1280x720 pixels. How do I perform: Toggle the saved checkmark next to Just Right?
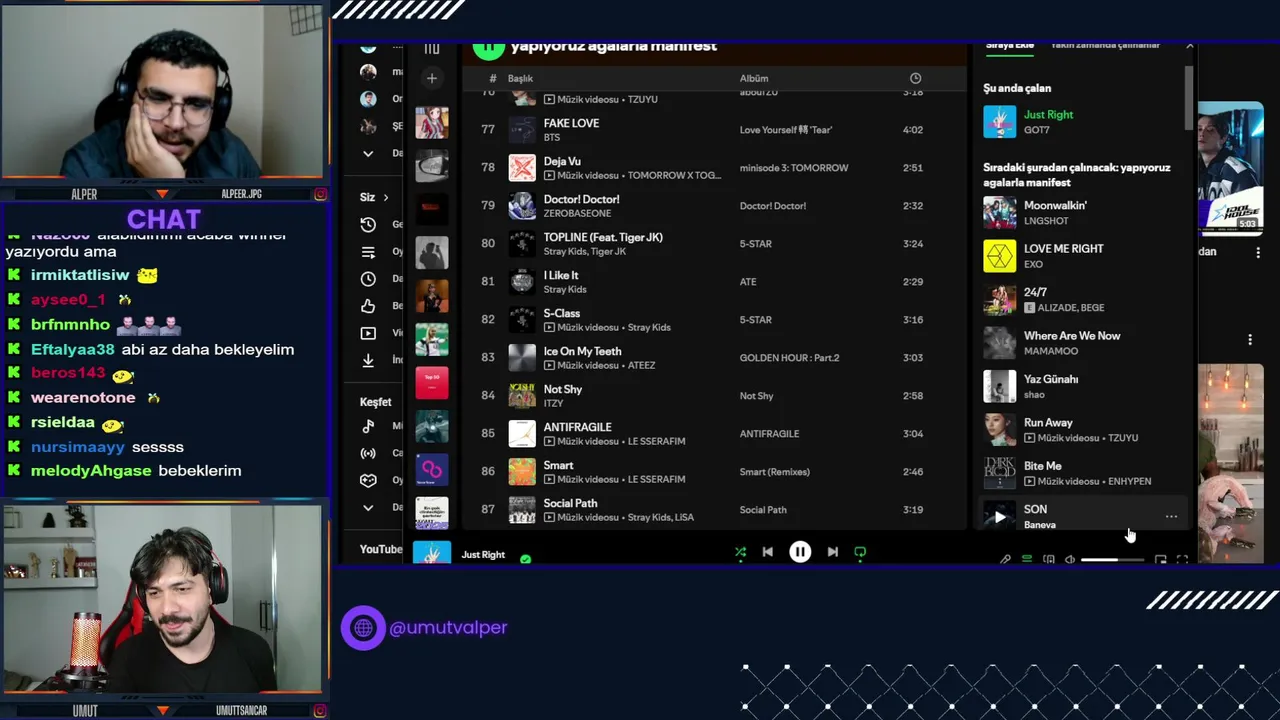point(525,559)
